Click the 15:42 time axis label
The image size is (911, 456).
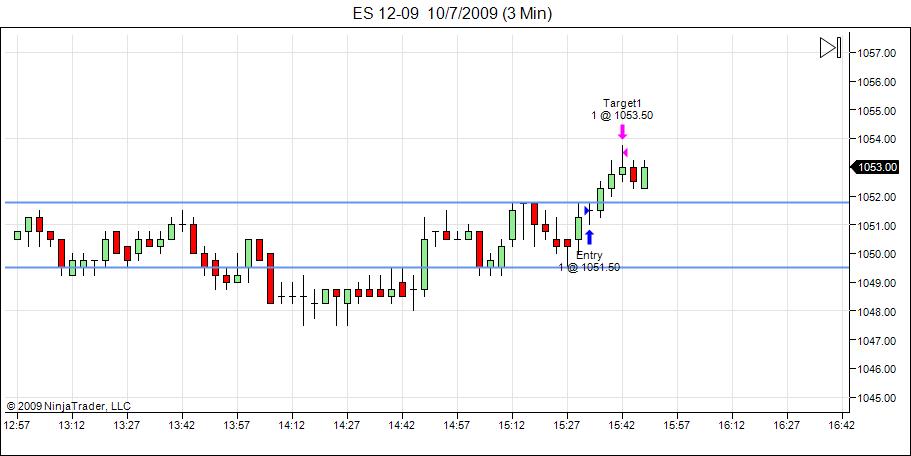[x=622, y=425]
